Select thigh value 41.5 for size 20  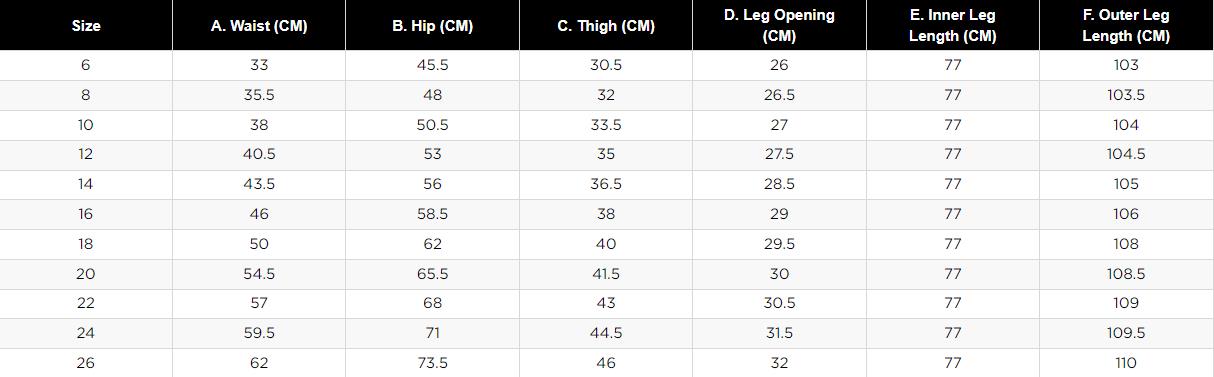[606, 274]
